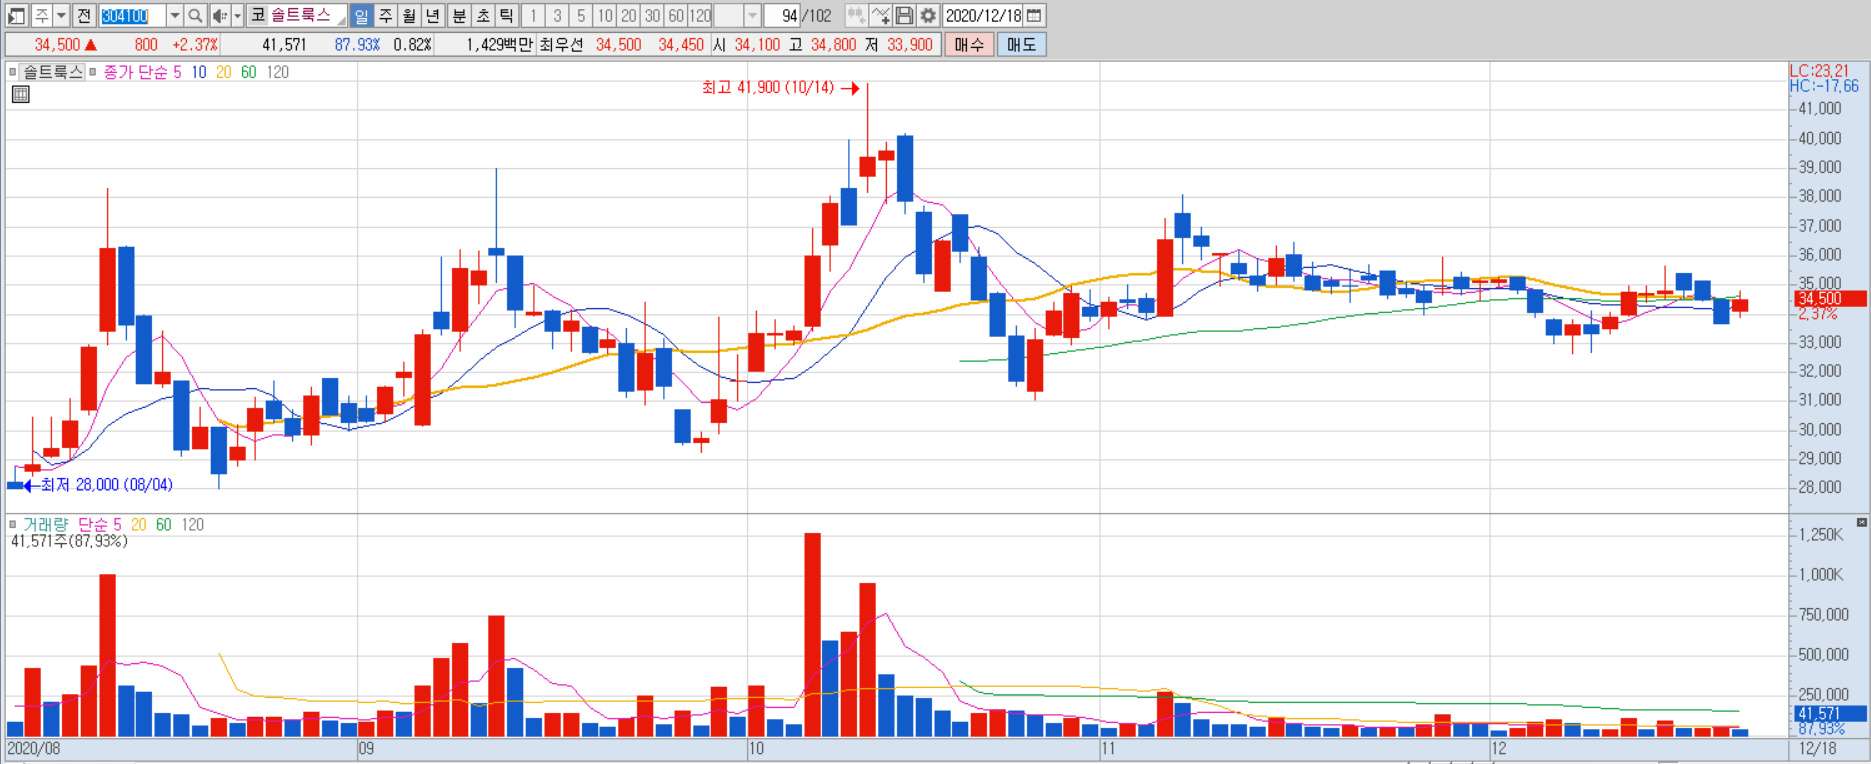
Task: Select the 초 second chart period
Action: [483, 16]
